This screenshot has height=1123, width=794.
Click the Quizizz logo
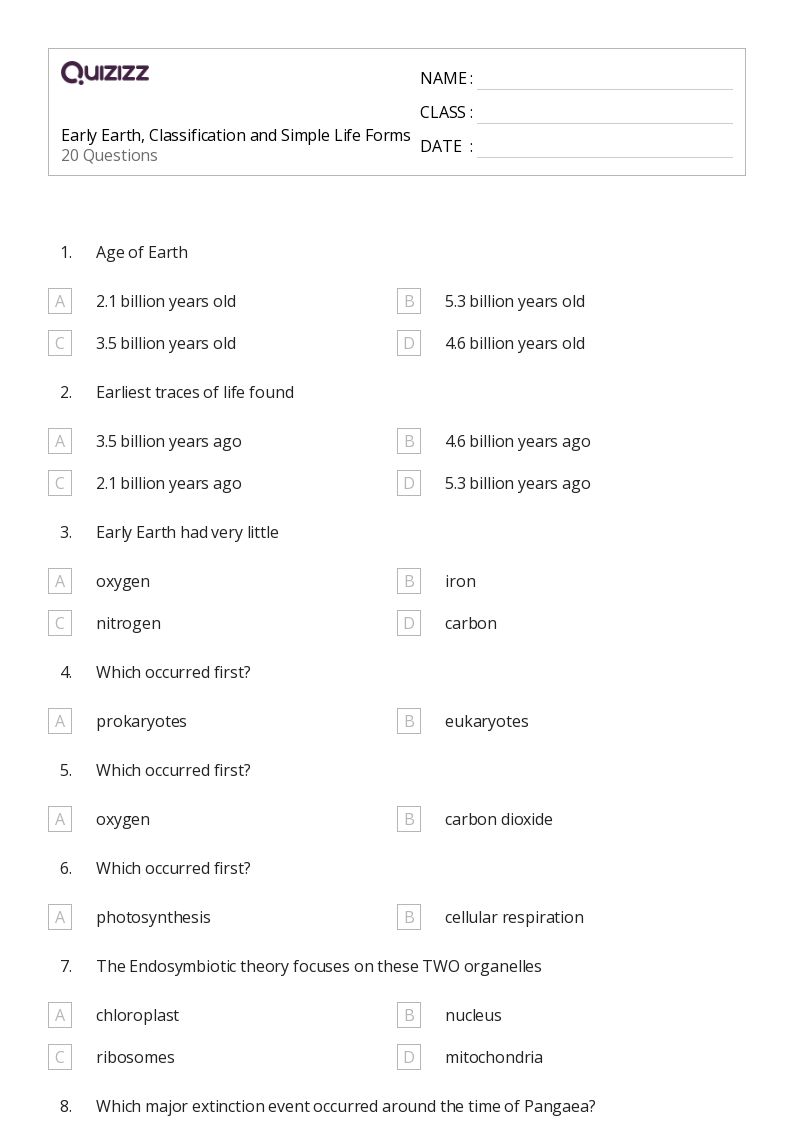[105, 72]
